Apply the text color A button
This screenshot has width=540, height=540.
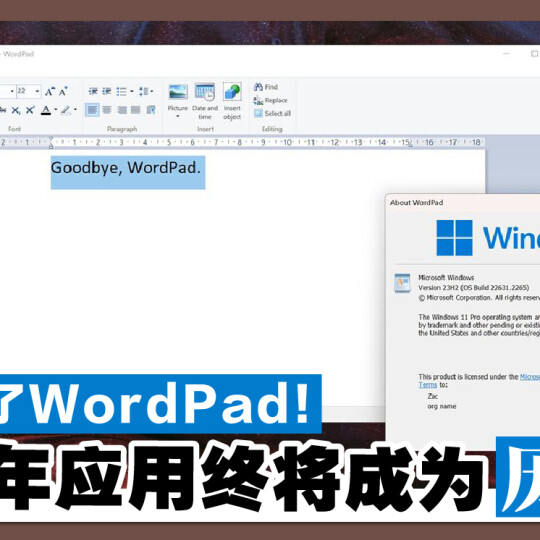pyautogui.click(x=46, y=110)
